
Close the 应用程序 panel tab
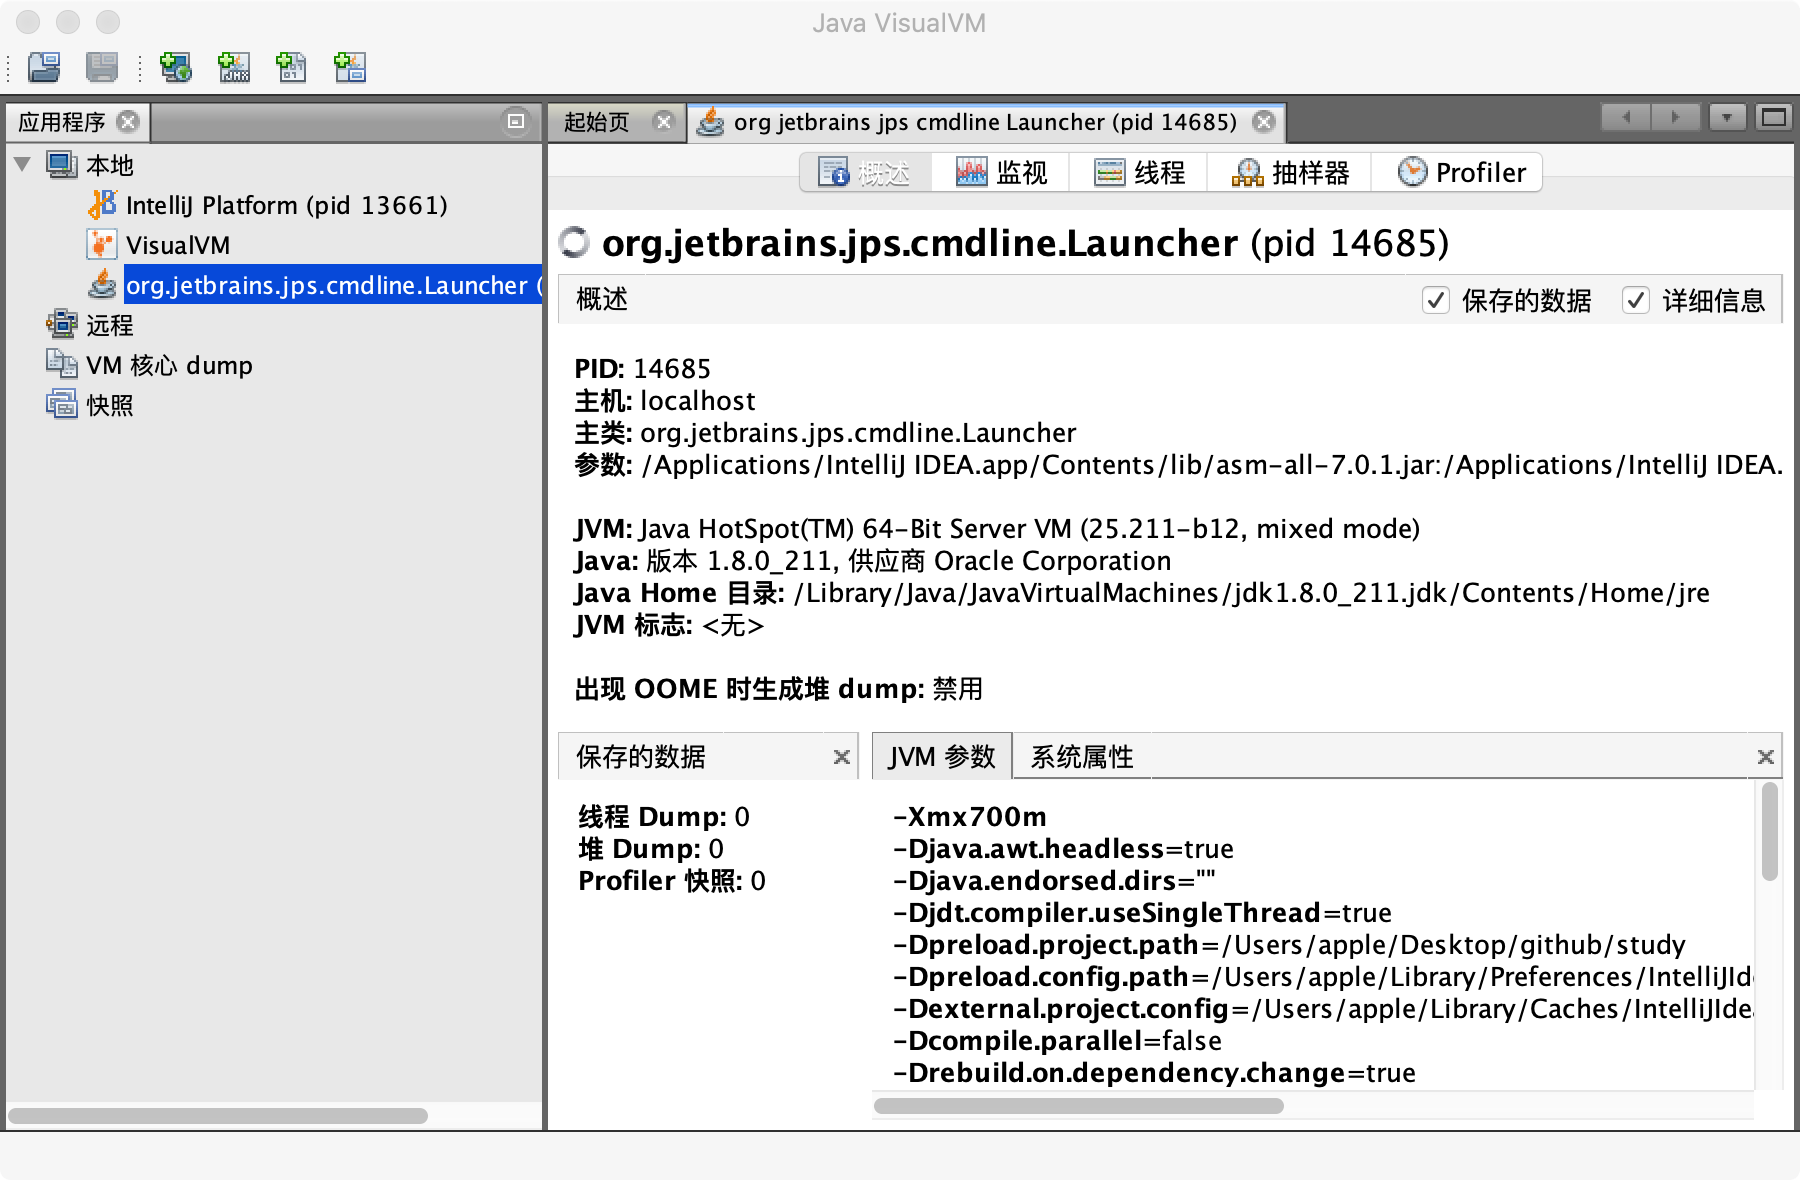128,122
